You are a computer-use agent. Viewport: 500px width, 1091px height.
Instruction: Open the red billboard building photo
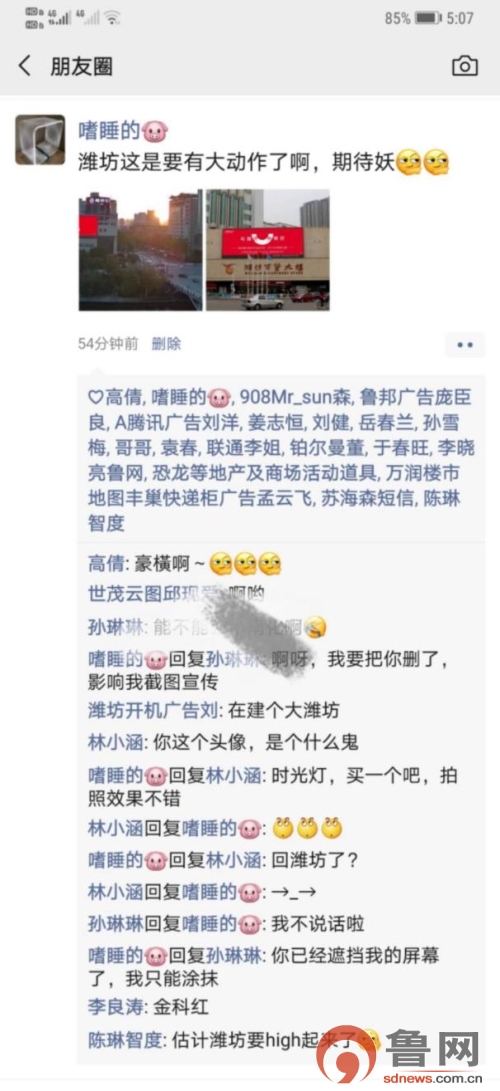(x=268, y=250)
